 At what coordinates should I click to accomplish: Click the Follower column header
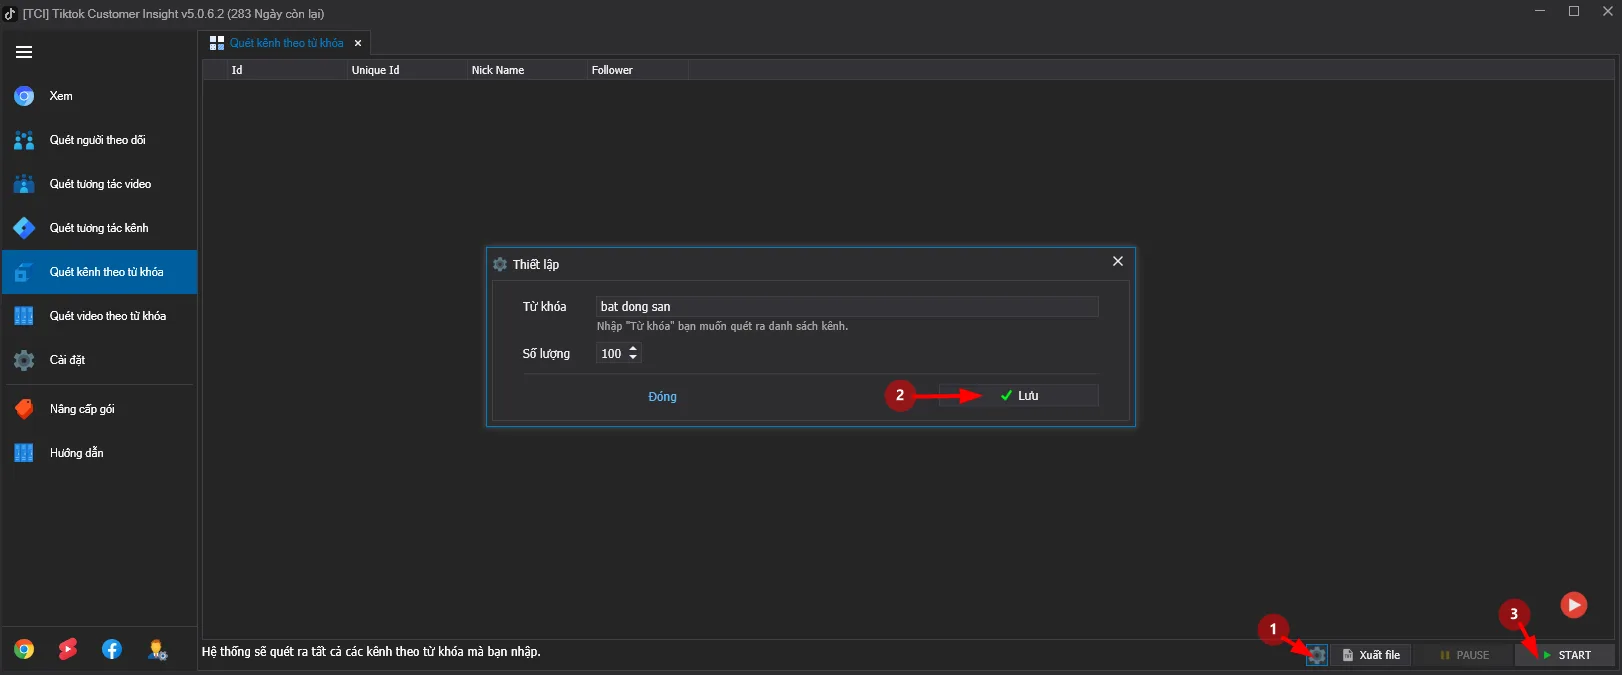pyautogui.click(x=638, y=70)
